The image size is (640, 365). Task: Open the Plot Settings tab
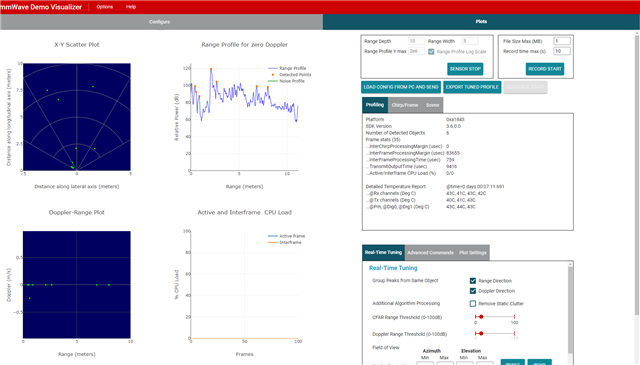(x=473, y=253)
